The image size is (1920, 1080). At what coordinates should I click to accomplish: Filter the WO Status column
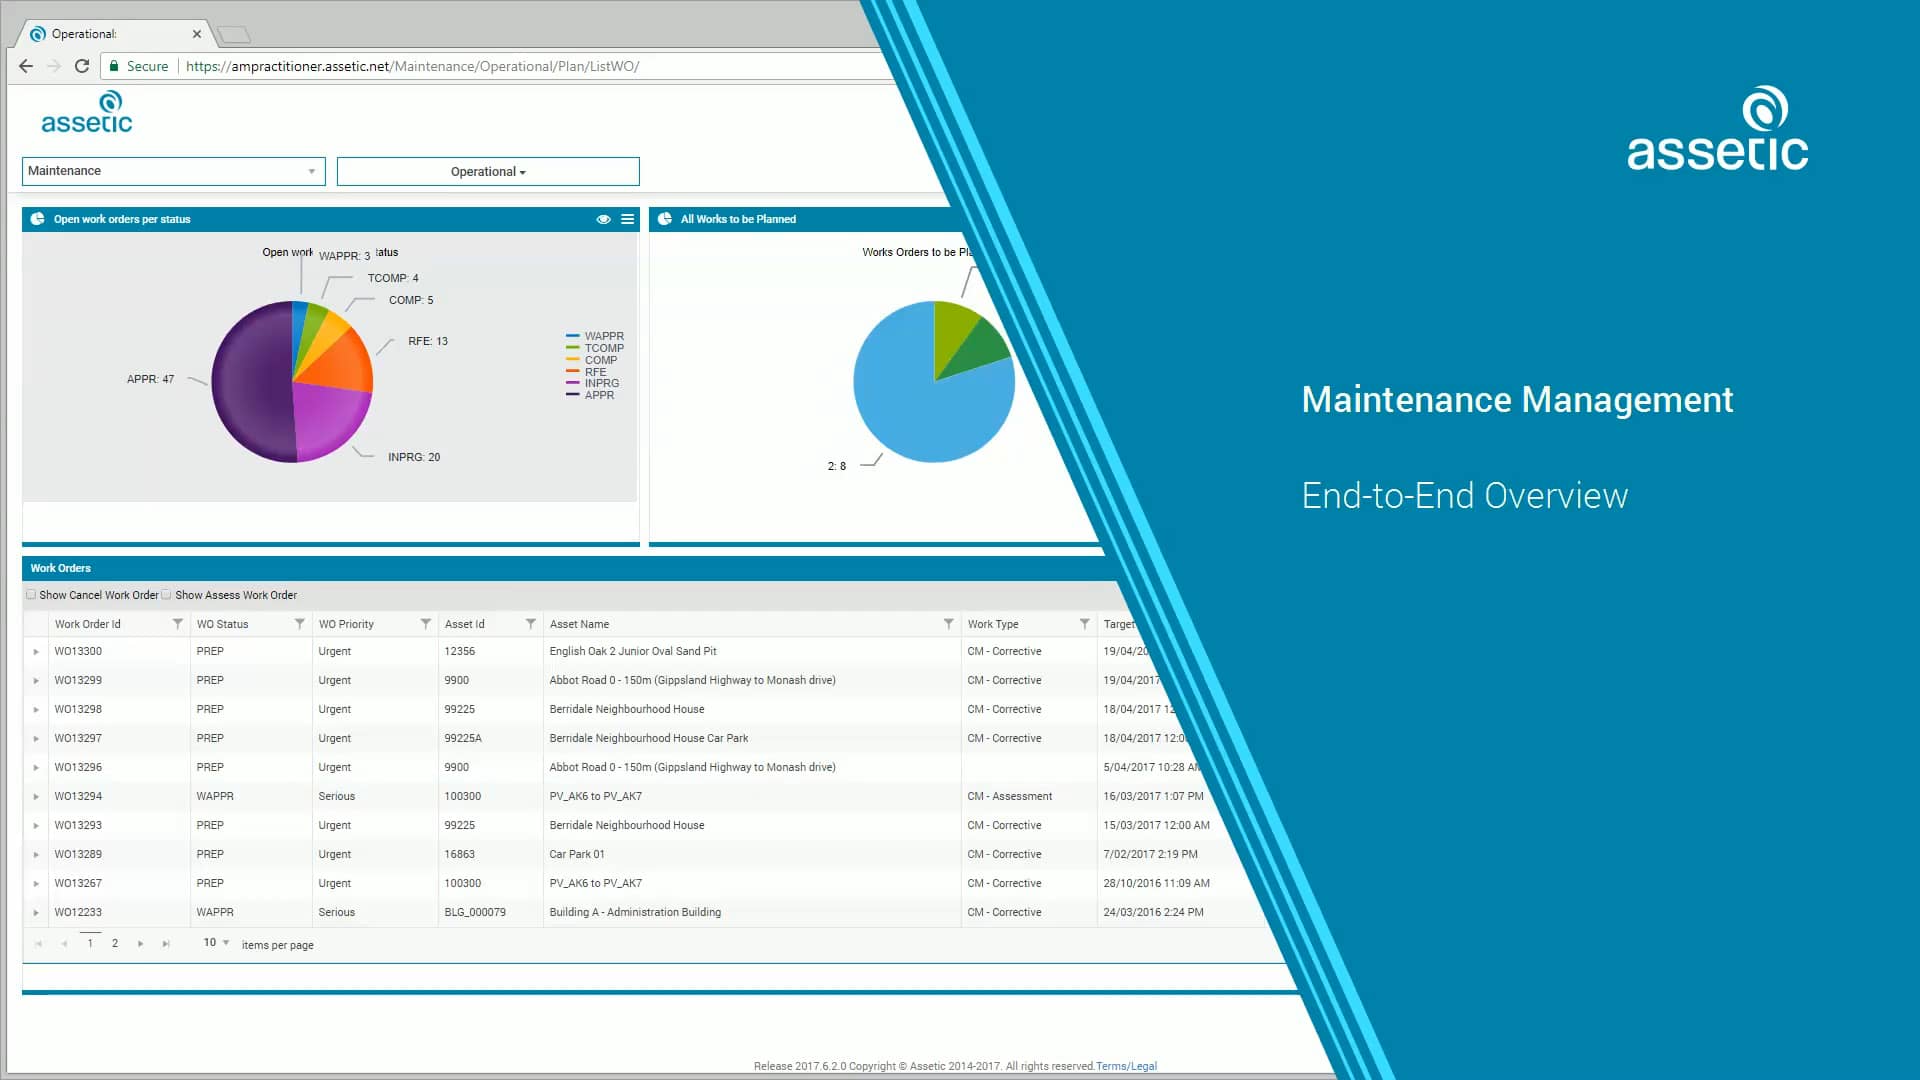click(x=300, y=623)
